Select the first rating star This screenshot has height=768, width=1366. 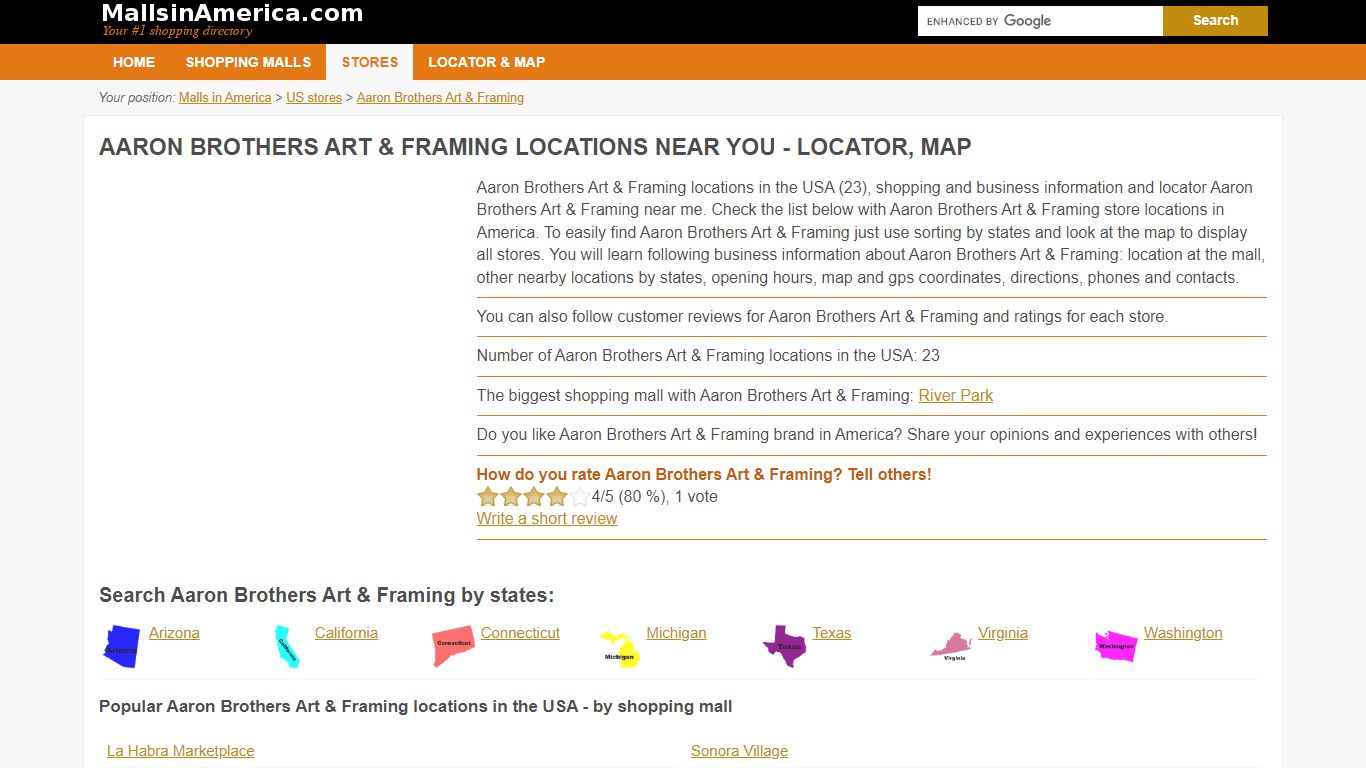[488, 497]
